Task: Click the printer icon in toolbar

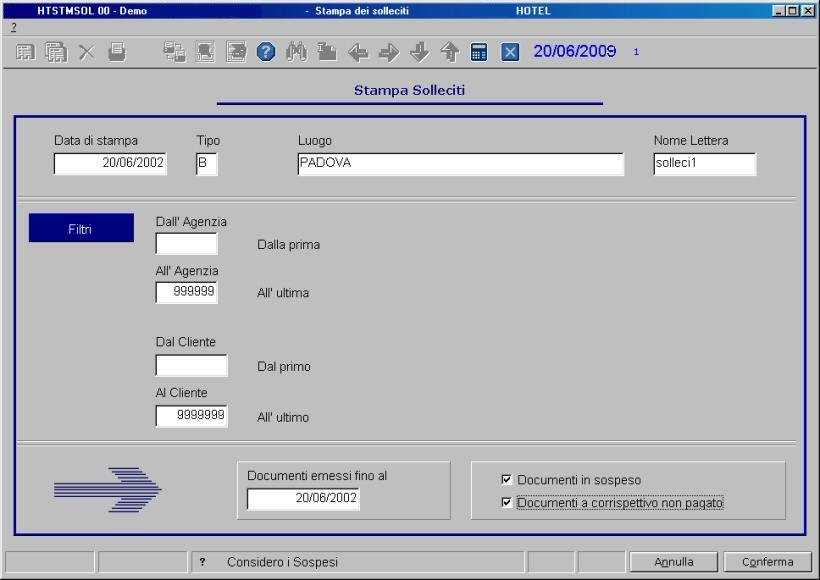Action: click(x=117, y=51)
